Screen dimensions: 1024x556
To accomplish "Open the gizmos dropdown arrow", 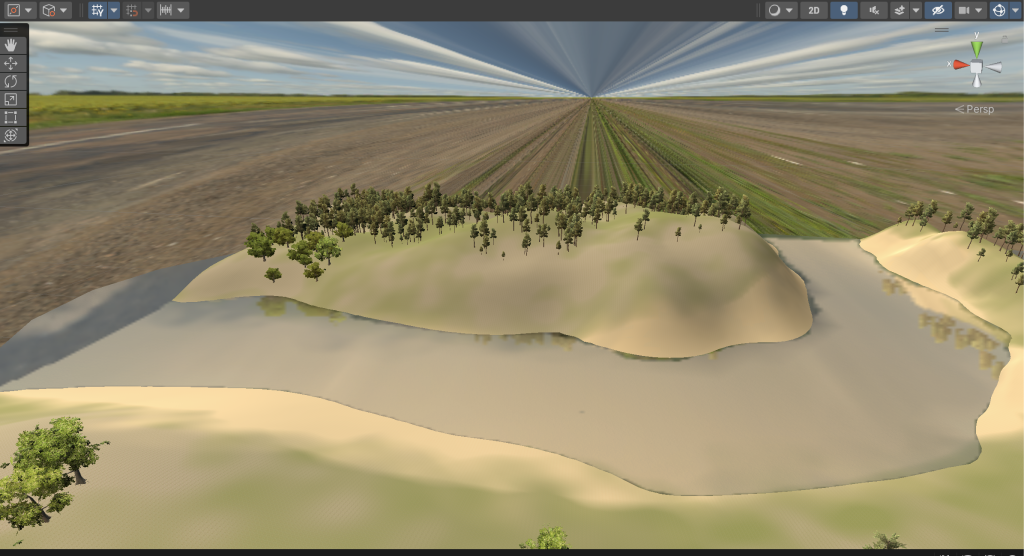I will (x=1013, y=10).
